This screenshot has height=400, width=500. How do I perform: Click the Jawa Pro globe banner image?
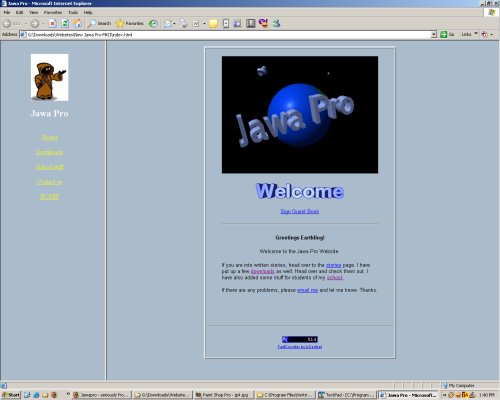pos(300,115)
